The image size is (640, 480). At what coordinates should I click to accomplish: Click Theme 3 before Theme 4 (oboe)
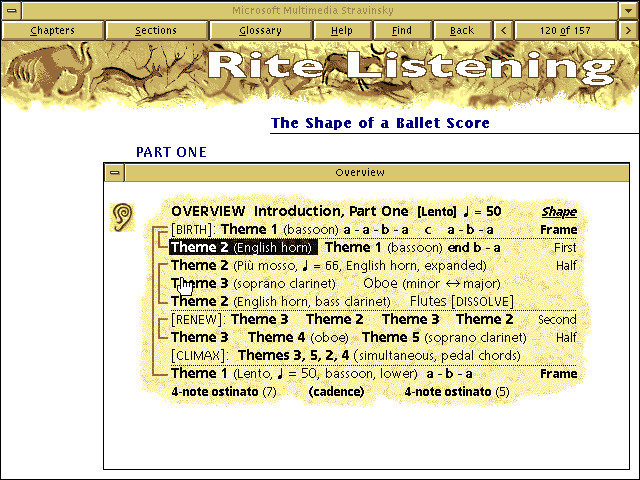[200, 337]
